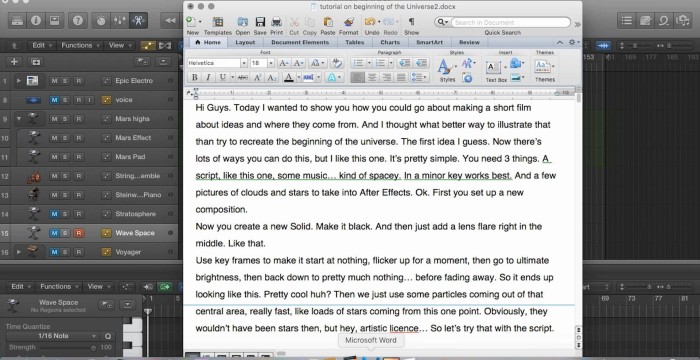The height and width of the screenshot is (360, 700).
Task: Click the Italic I button in Word
Action: (208, 77)
